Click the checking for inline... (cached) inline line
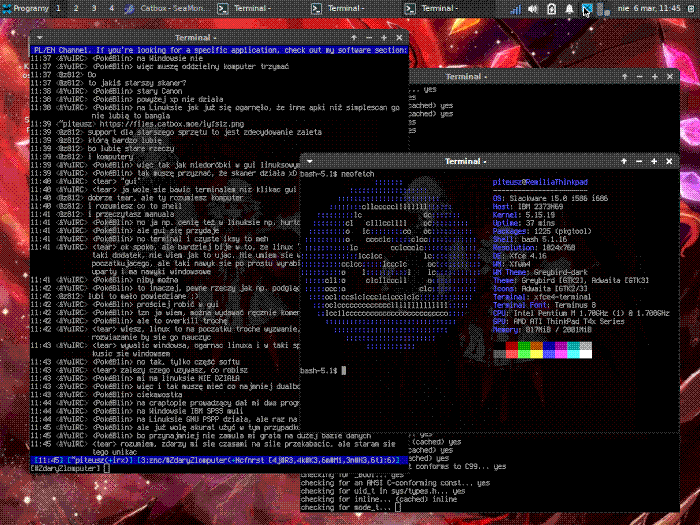This screenshot has height=525, width=700. [x=379, y=499]
